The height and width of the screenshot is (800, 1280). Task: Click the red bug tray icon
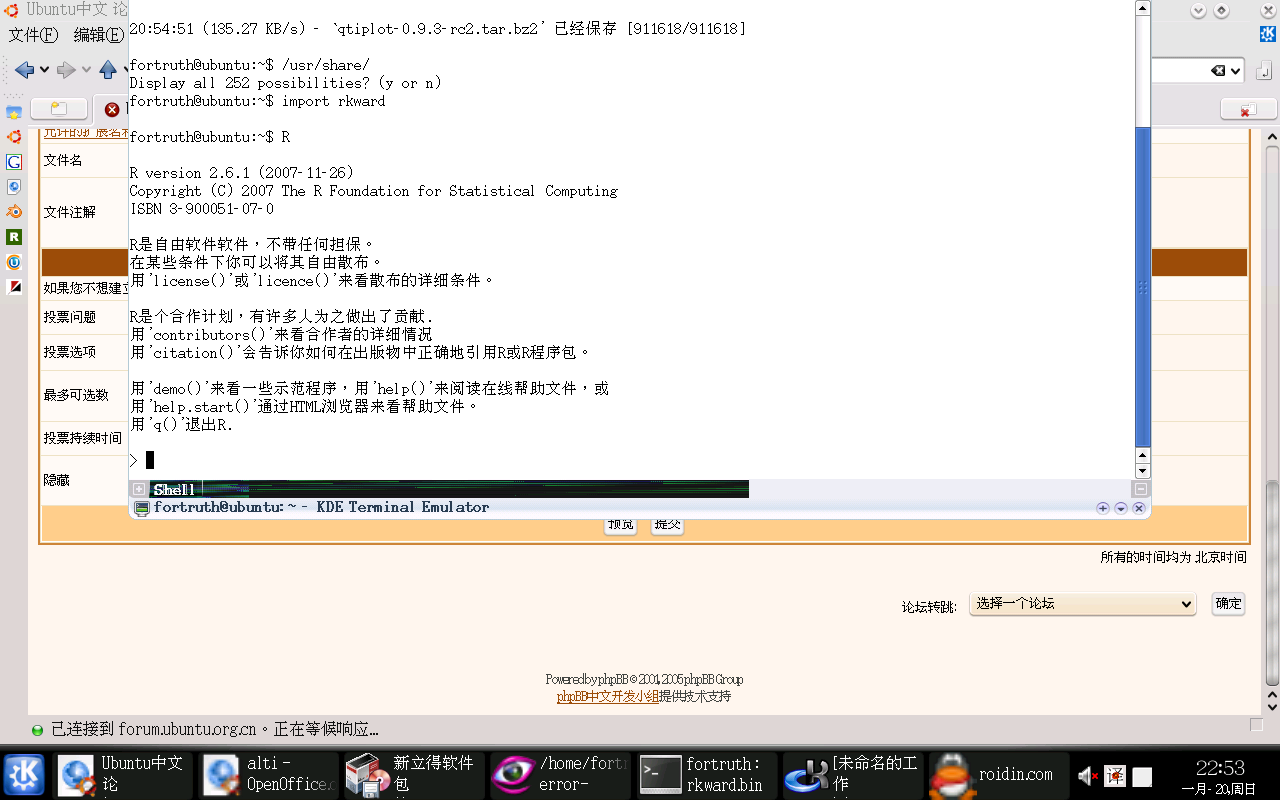(x=1116, y=776)
